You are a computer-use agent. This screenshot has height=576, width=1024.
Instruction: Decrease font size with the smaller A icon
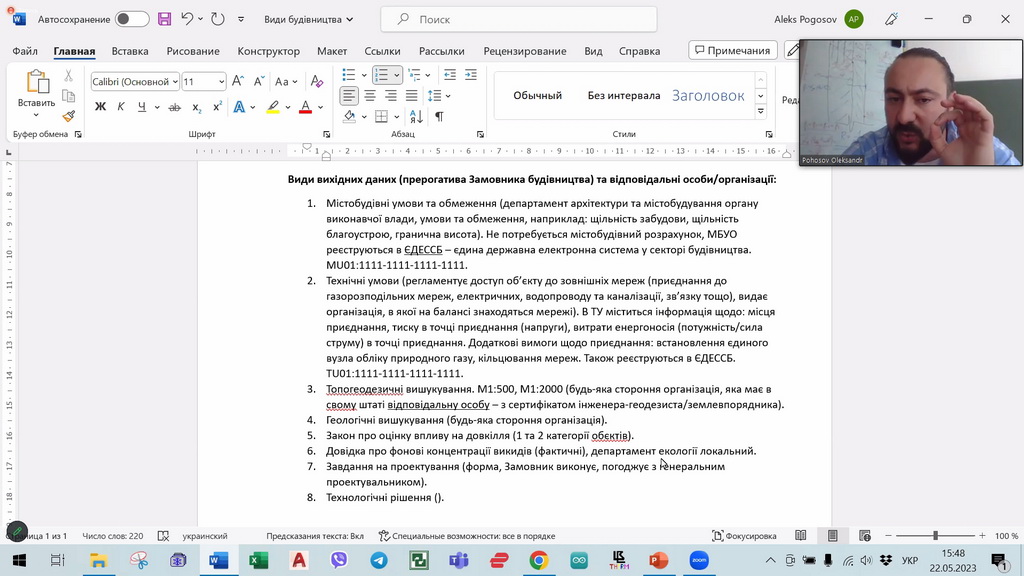259,81
